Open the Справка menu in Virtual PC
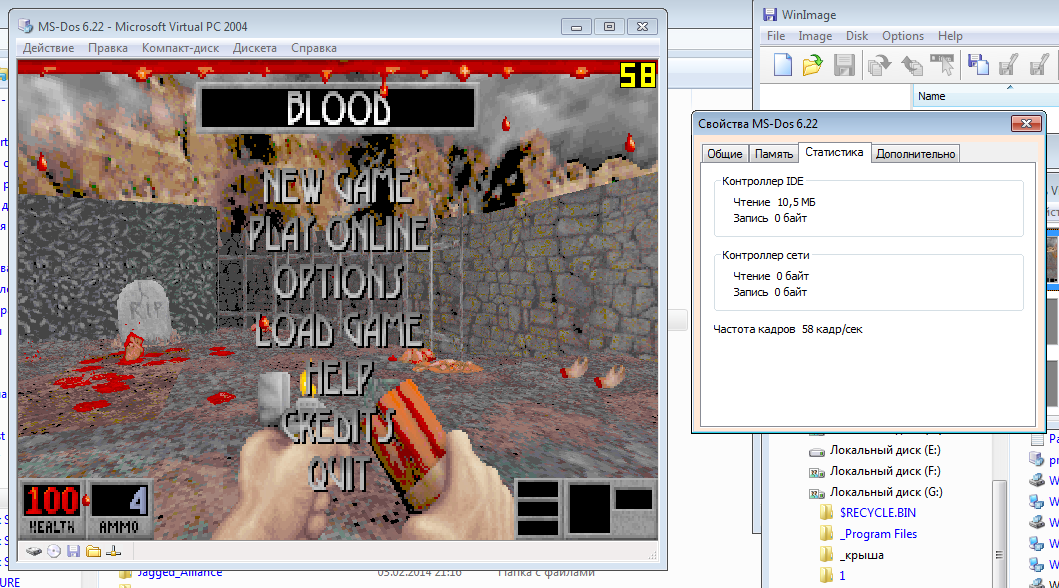Screen dimensions: 1059x588 point(313,48)
